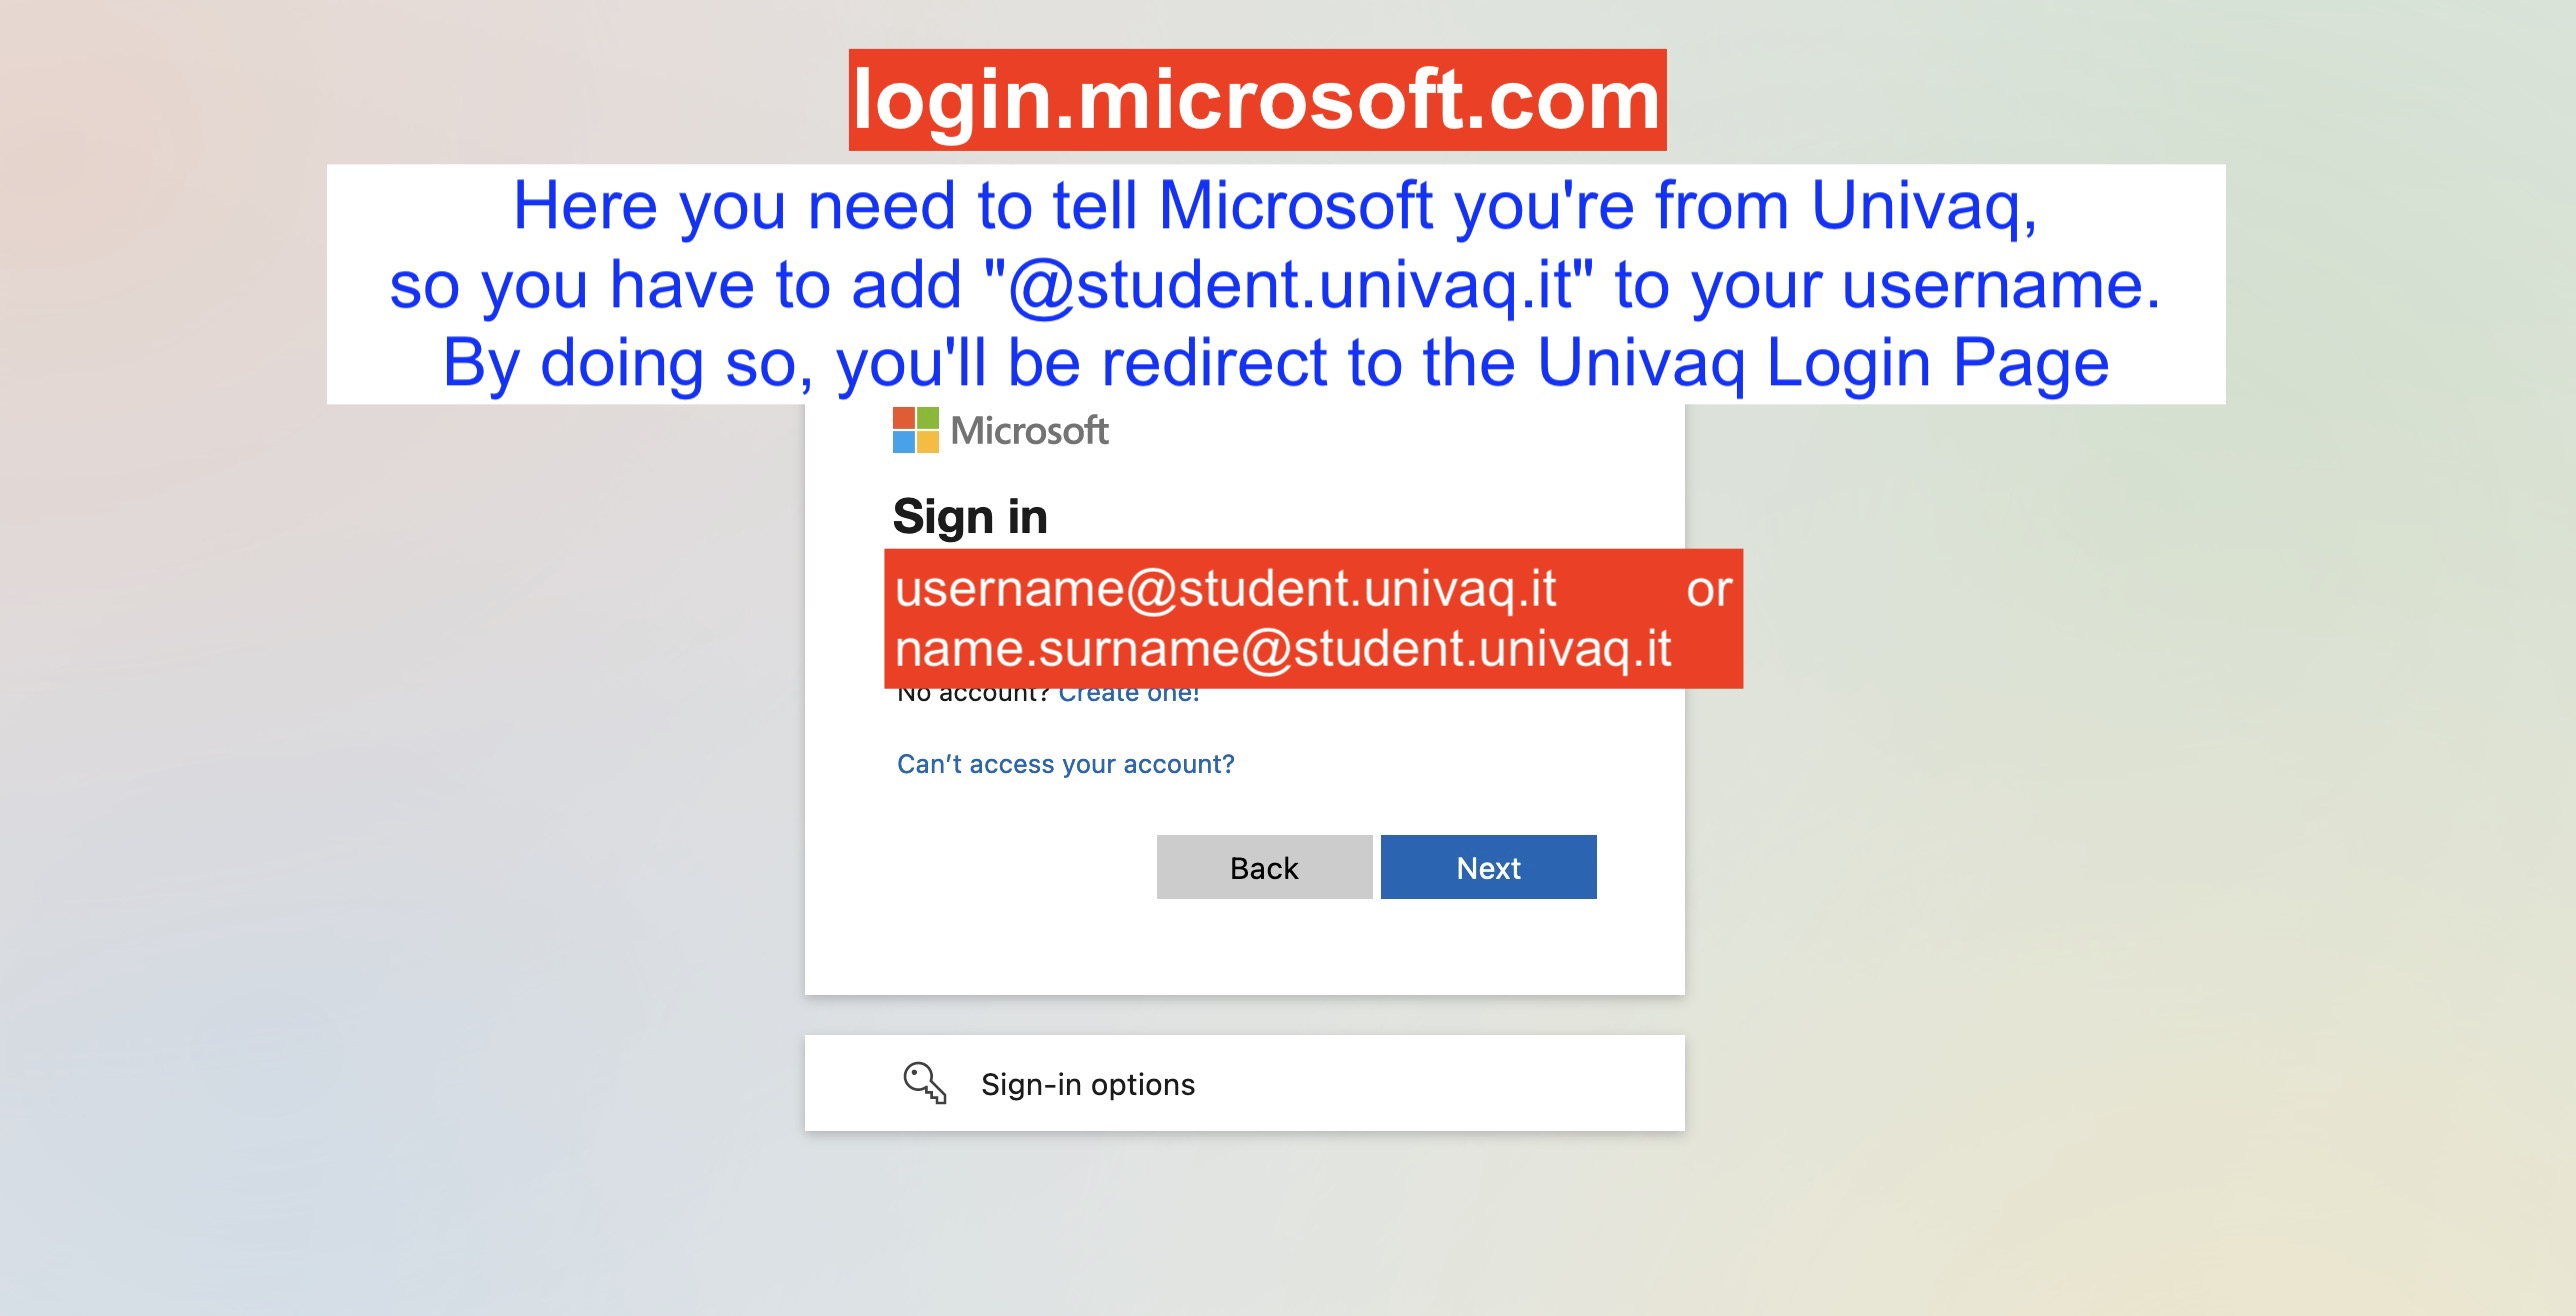Click the partially hidden "No account?" text
This screenshot has width=2576, height=1316.
(x=972, y=695)
